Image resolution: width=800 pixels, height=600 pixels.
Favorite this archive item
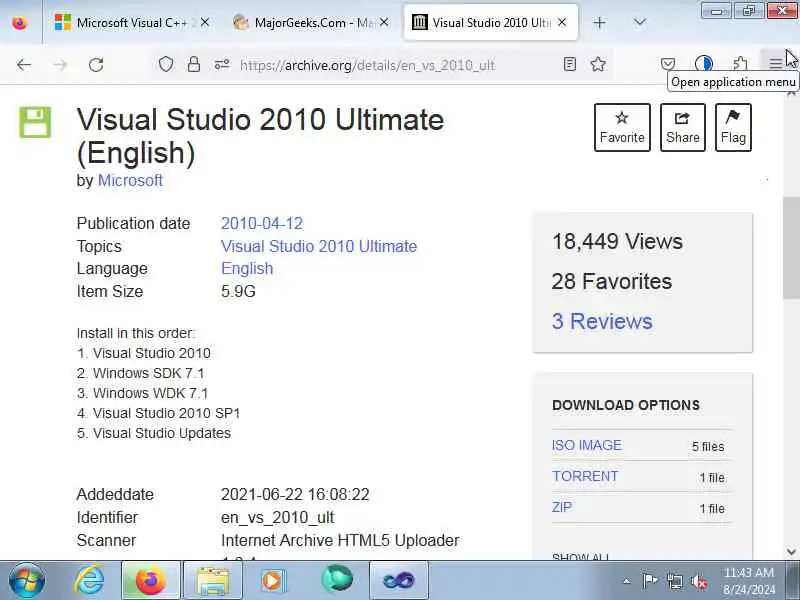622,128
